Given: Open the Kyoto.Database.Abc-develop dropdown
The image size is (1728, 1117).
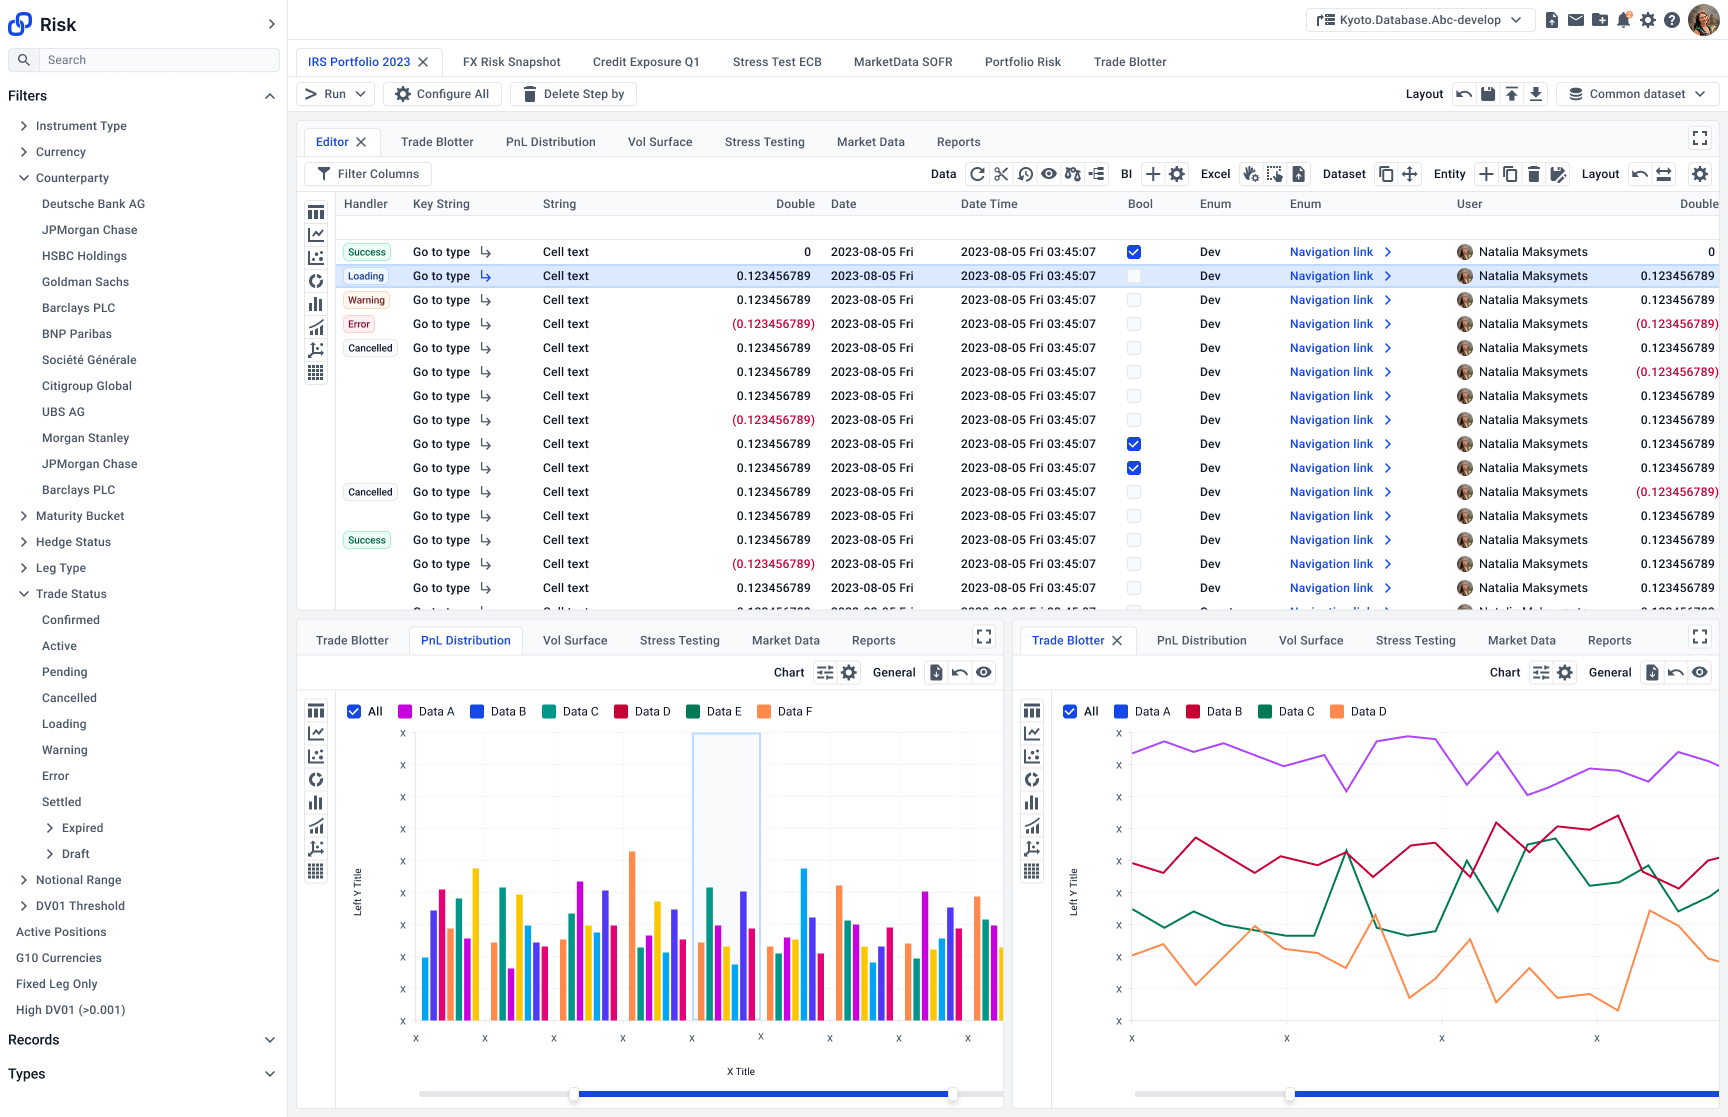Looking at the screenshot, I should pos(1420,20).
